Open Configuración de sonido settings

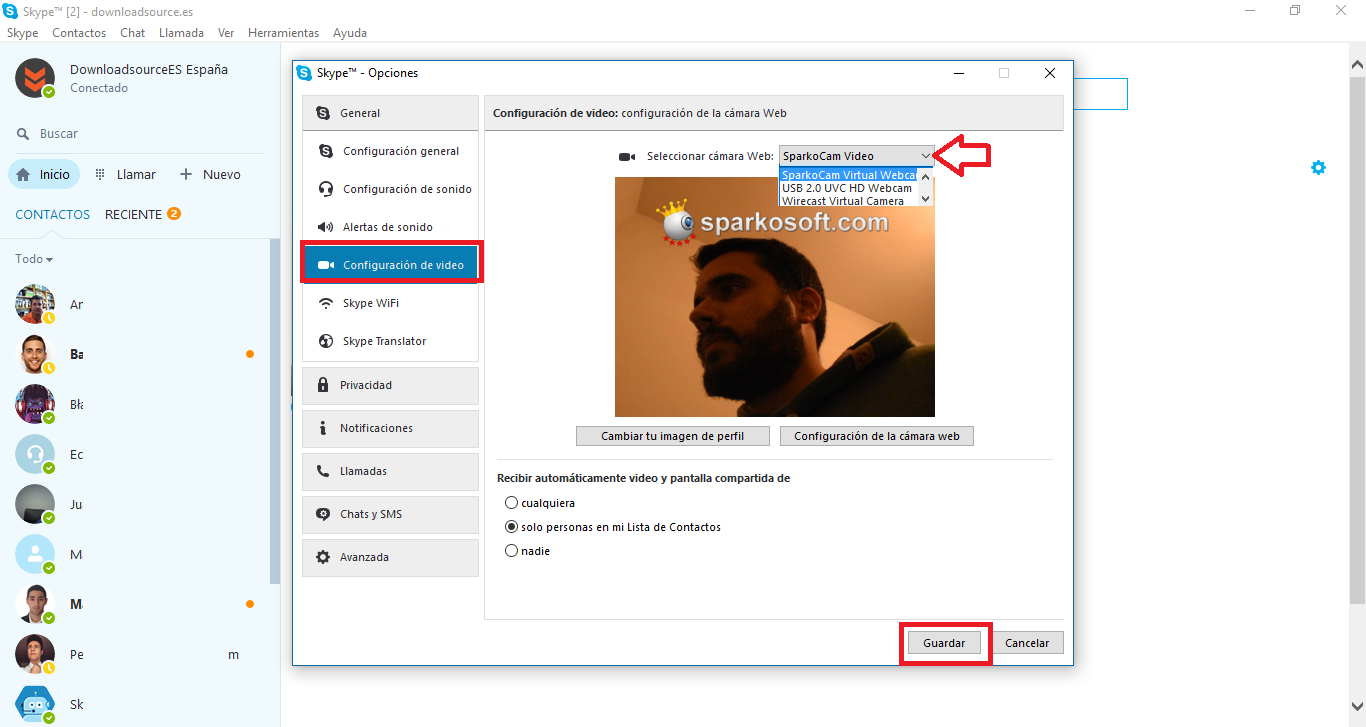coord(390,189)
